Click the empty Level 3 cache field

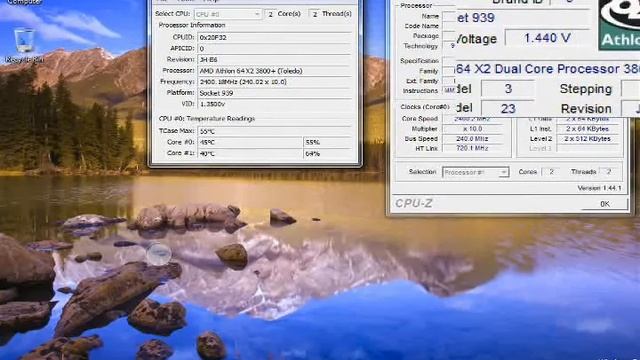[587, 149]
